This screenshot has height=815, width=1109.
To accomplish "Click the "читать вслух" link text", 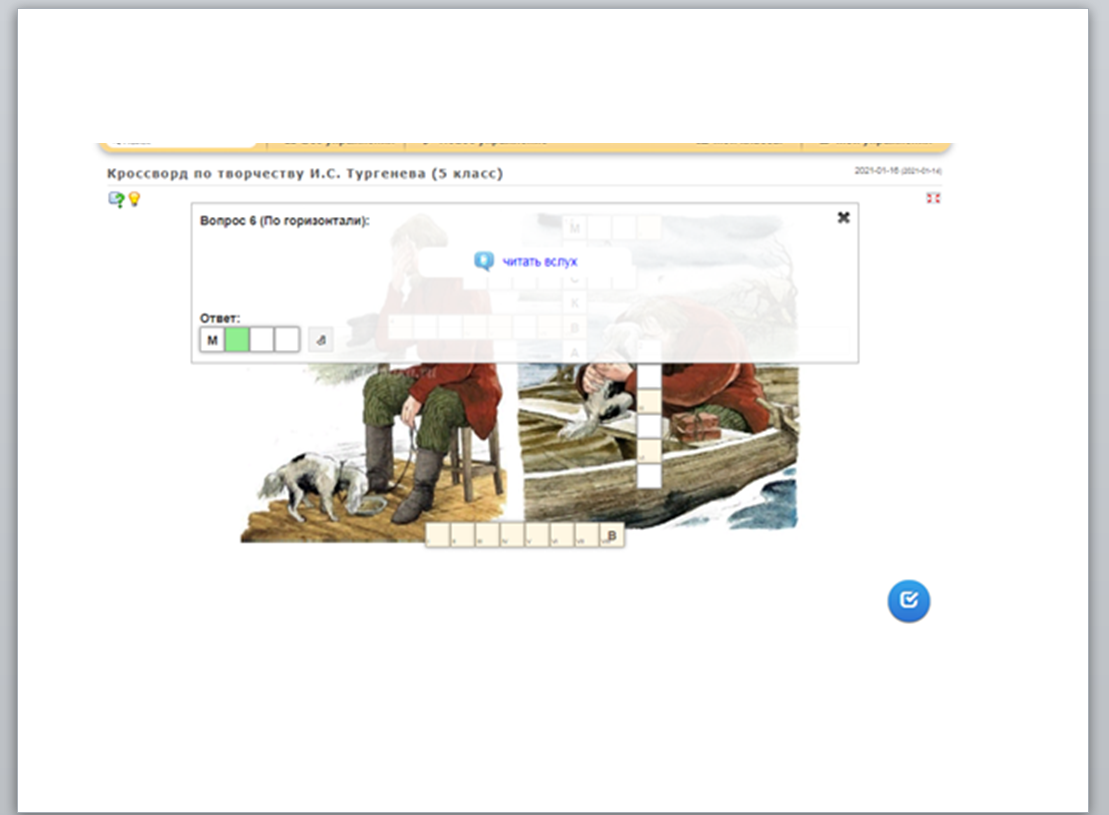I will [x=540, y=261].
